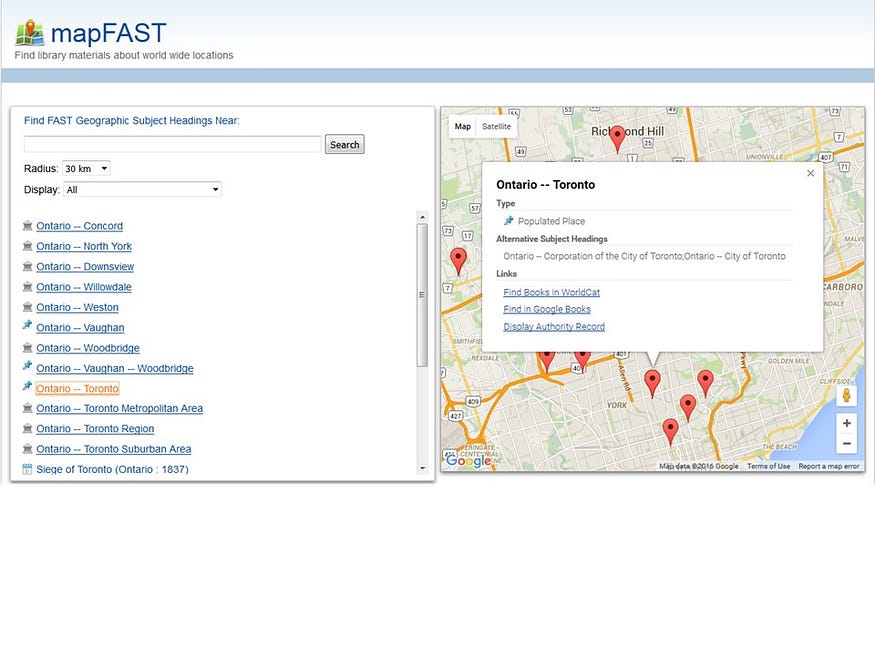The width and height of the screenshot is (875, 656).
Task: Open Find Books in WorldCat link
Action: pos(551,292)
